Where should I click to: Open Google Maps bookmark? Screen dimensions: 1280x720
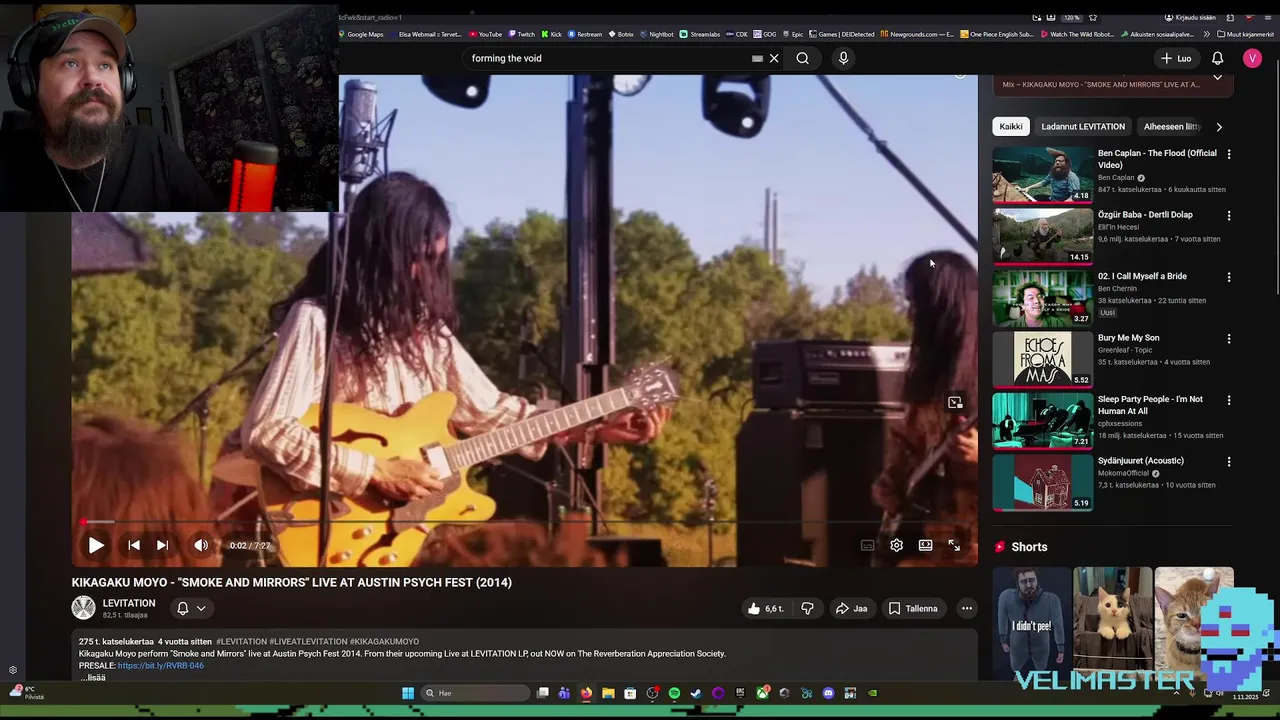click(x=361, y=34)
